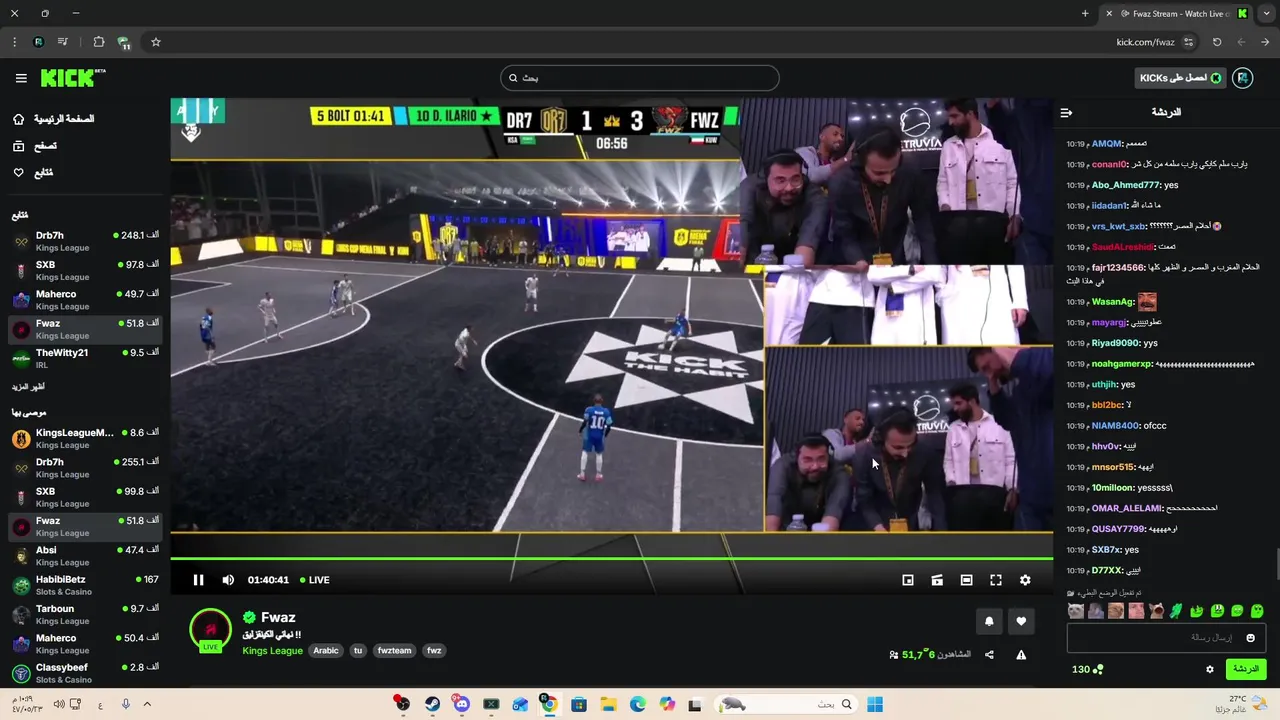Image resolution: width=1280 pixels, height=720 pixels.
Task: Open Kings League category link below title
Action: [272, 650]
